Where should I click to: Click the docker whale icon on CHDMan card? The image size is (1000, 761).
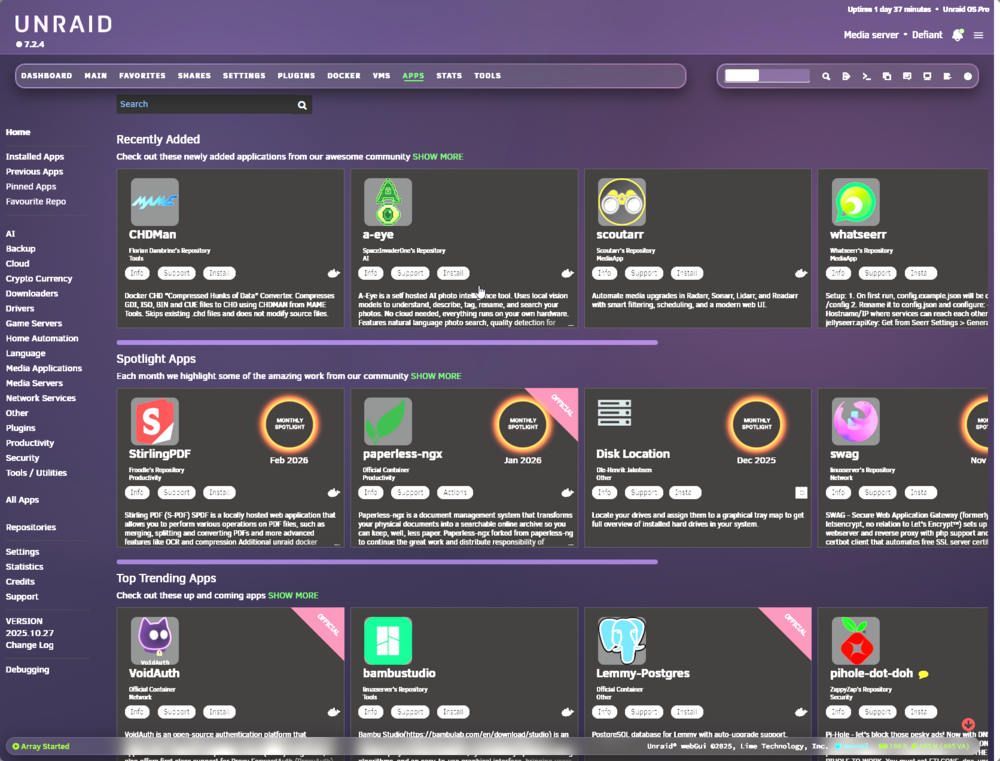coord(334,274)
